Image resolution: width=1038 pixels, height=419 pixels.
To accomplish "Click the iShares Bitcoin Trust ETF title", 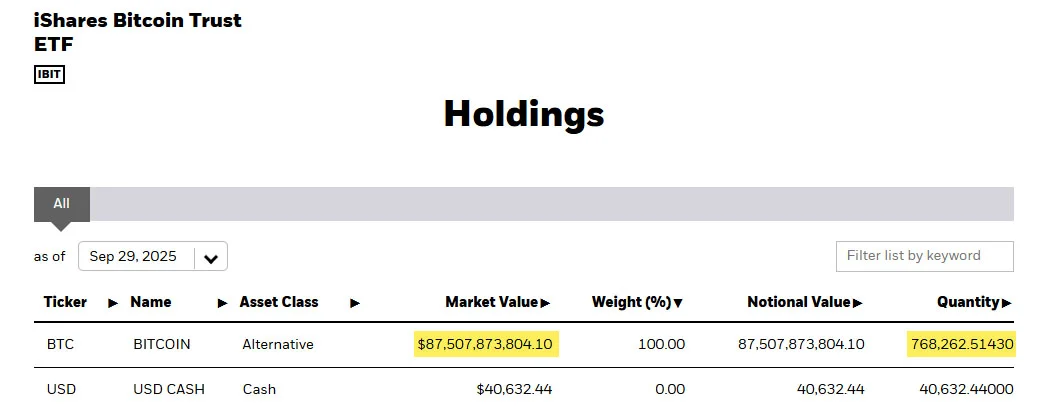I will tap(137, 32).
